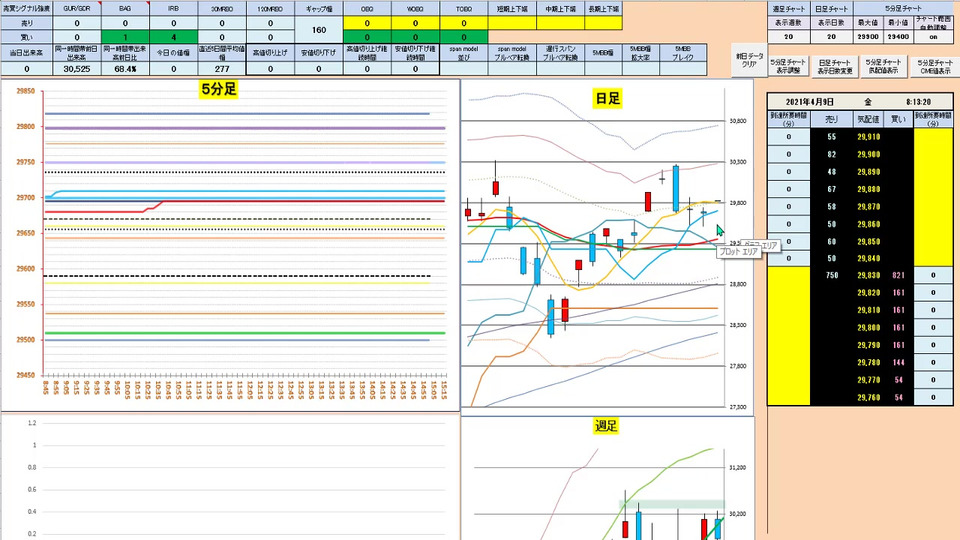Select the 277 average range cell

click(x=222, y=69)
